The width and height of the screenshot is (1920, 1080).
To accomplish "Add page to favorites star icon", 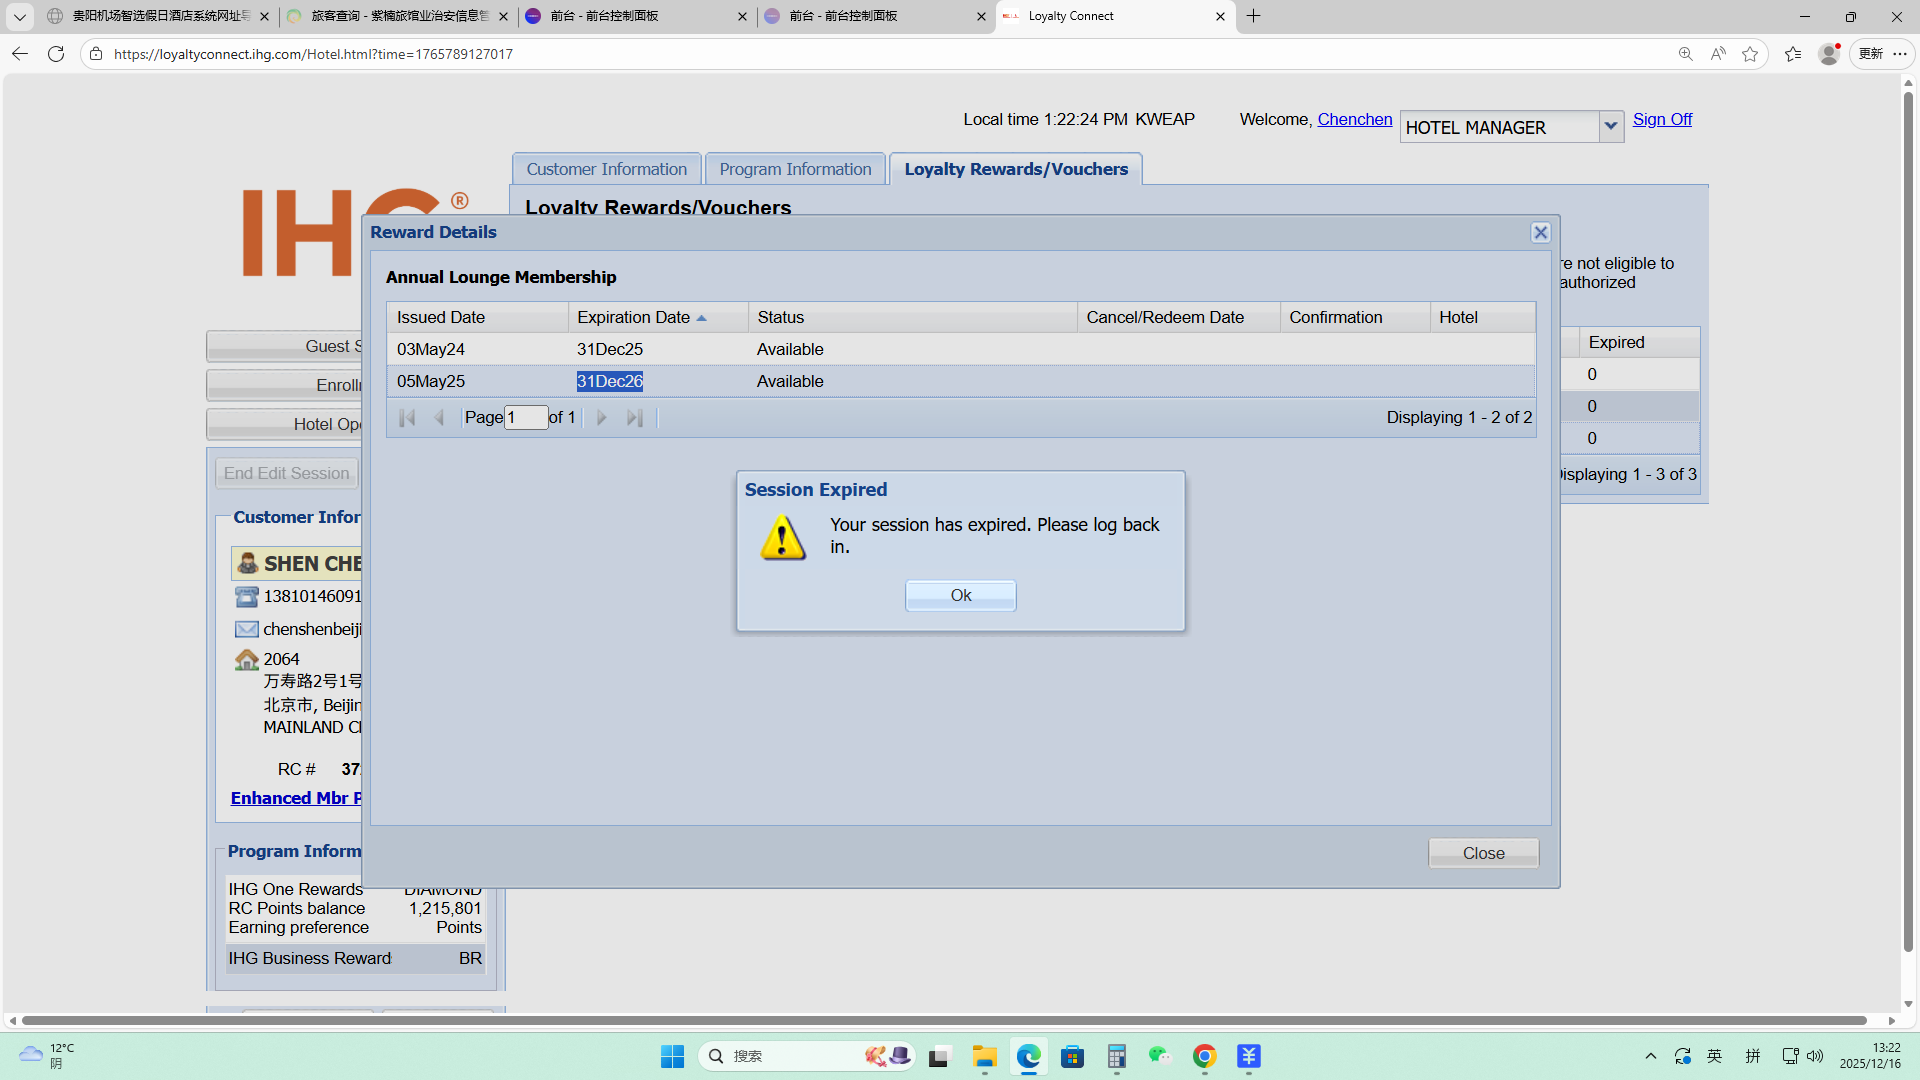I will [x=1750, y=54].
